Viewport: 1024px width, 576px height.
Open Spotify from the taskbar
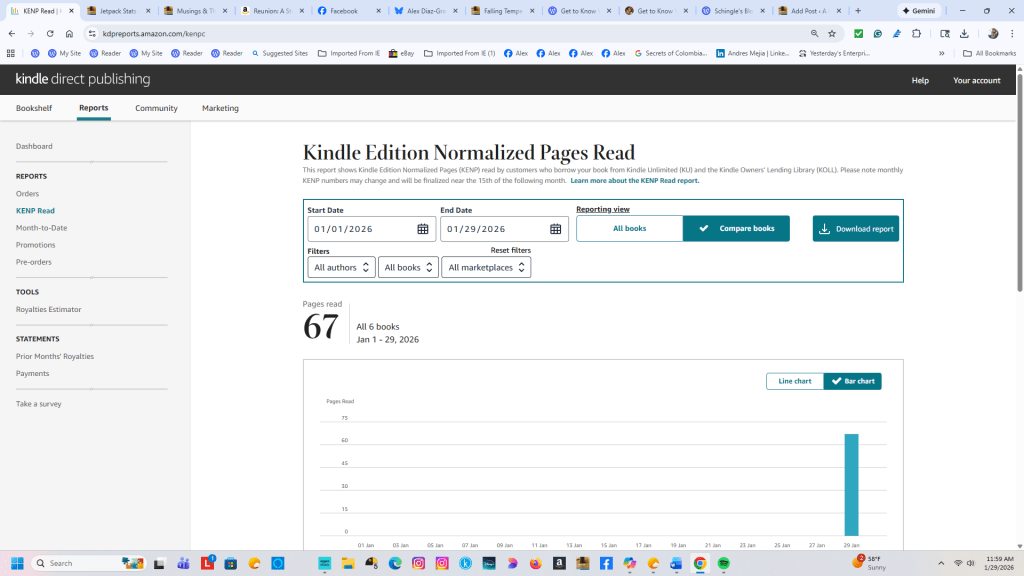[723, 563]
